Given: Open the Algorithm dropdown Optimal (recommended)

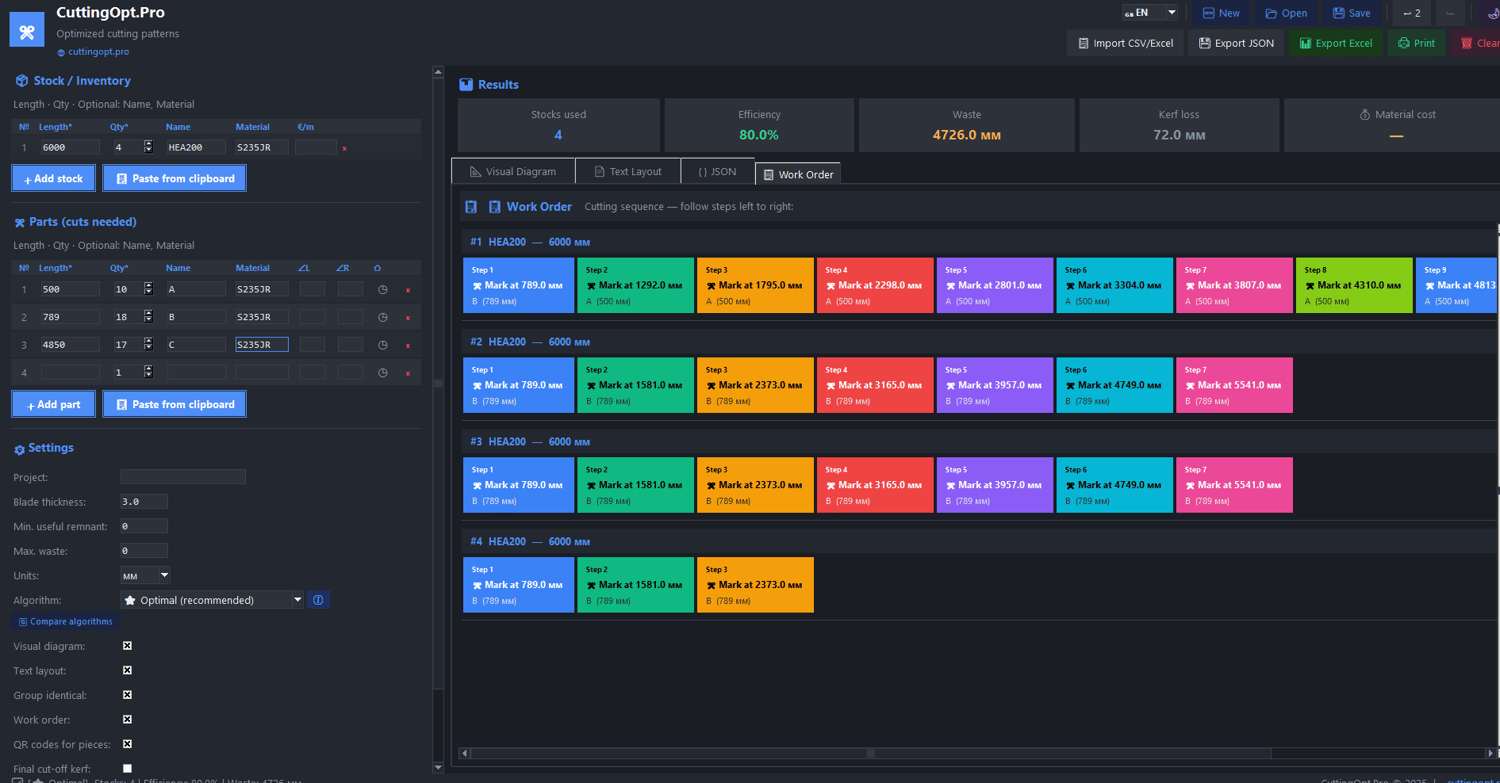Looking at the screenshot, I should [x=212, y=600].
